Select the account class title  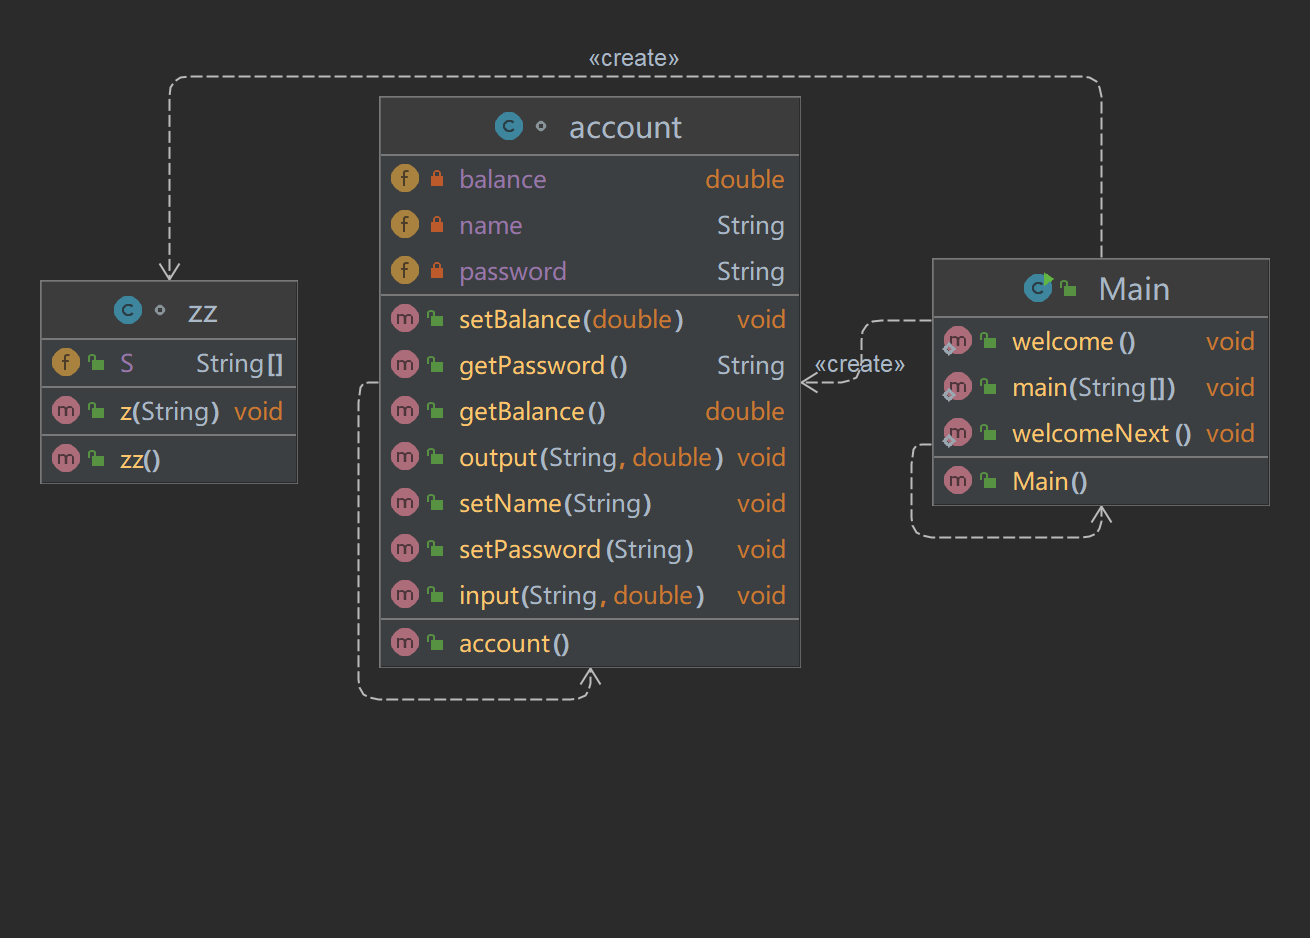click(625, 127)
